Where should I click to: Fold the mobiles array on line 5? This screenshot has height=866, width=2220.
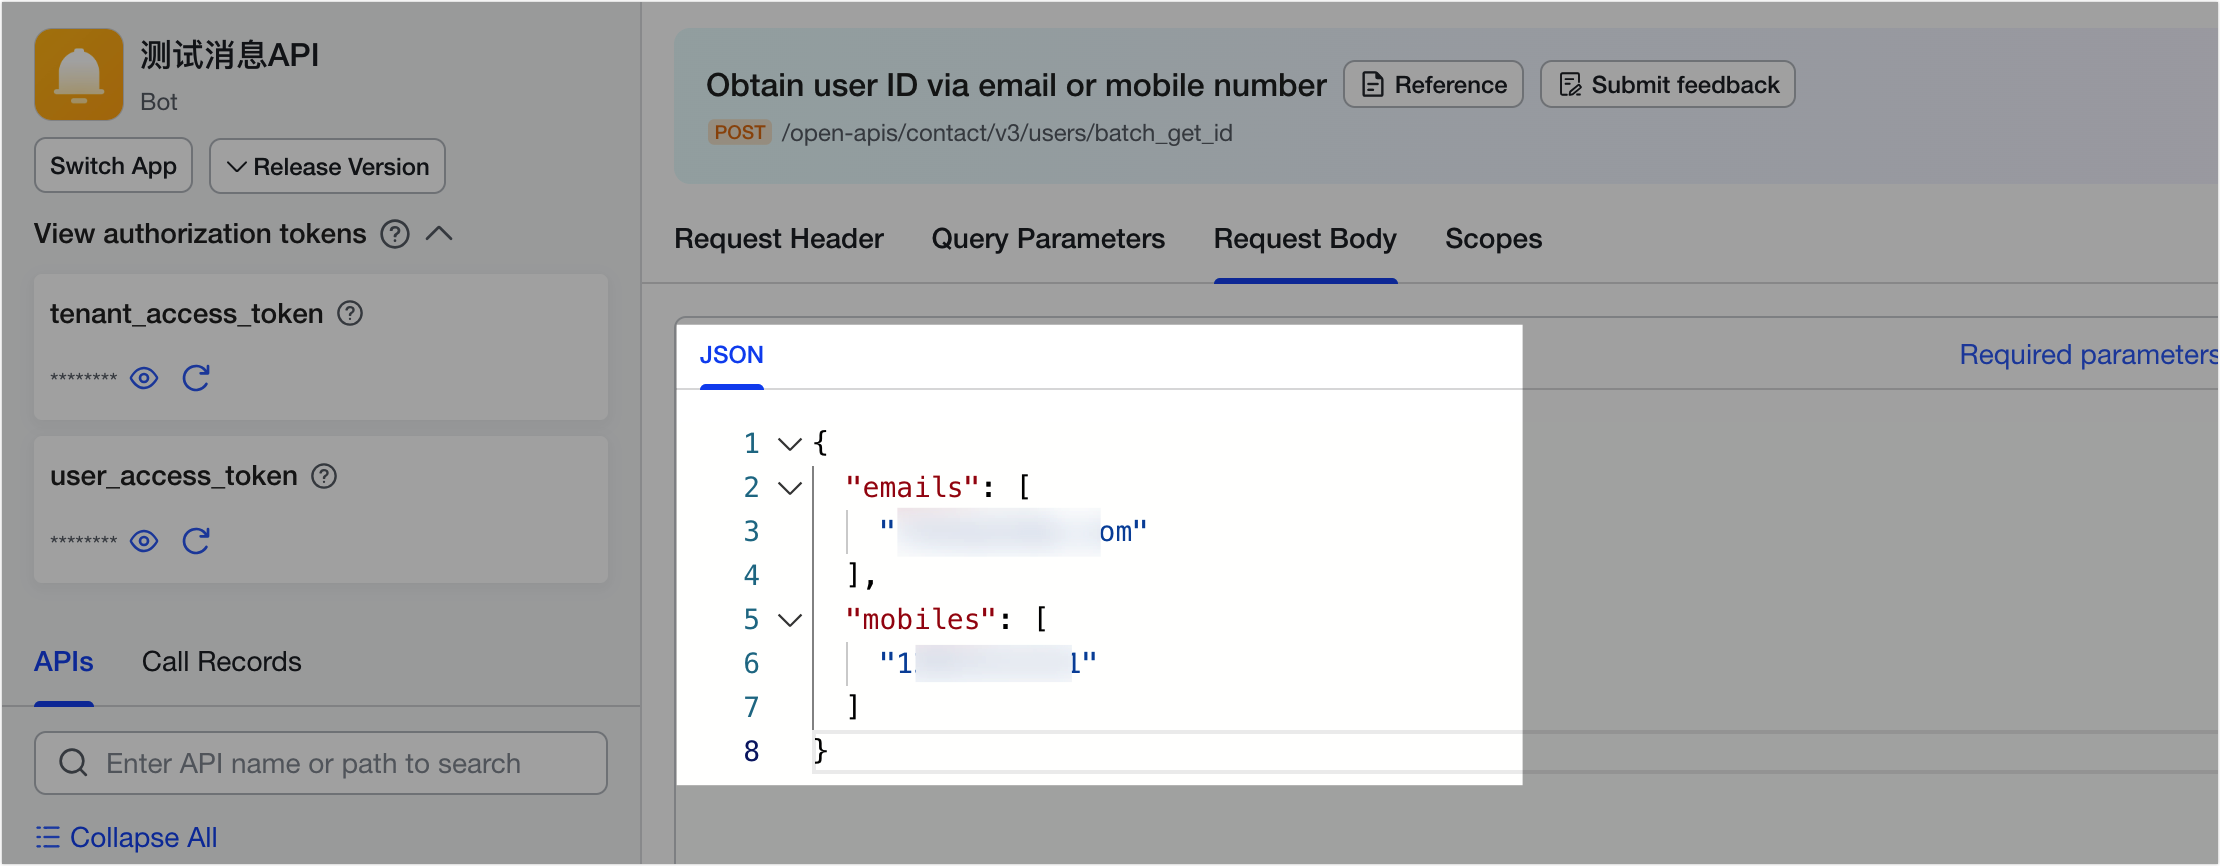tap(790, 620)
